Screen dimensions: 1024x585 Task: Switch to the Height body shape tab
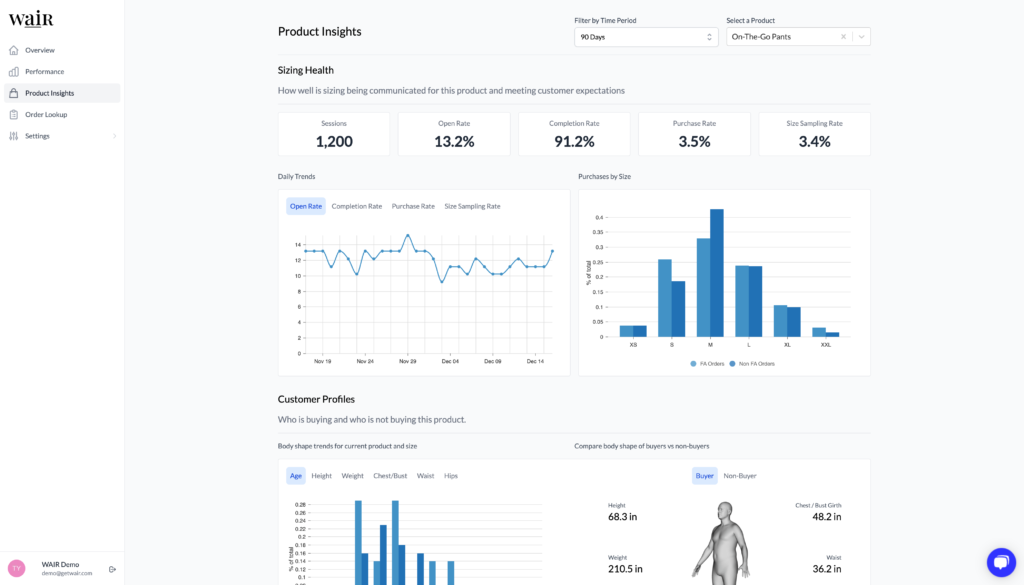[321, 476]
